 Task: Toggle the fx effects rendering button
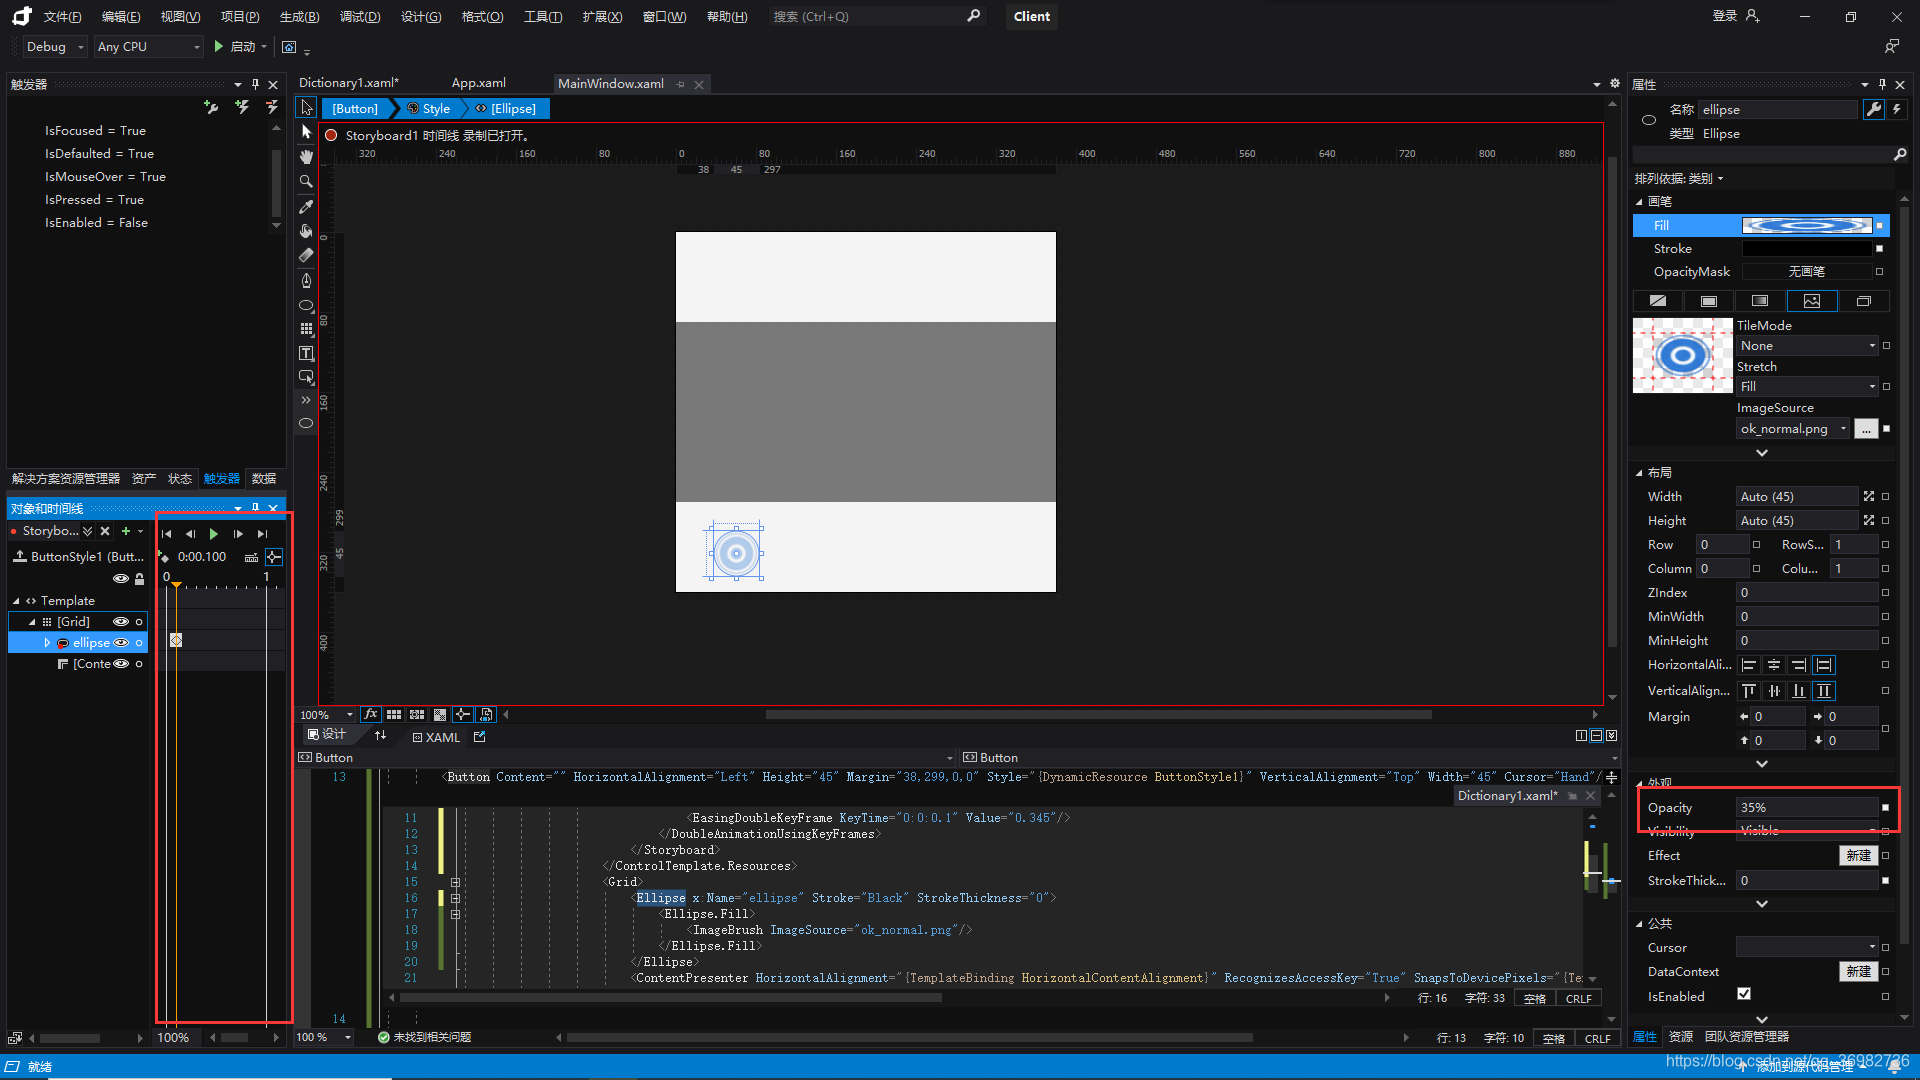click(x=370, y=714)
